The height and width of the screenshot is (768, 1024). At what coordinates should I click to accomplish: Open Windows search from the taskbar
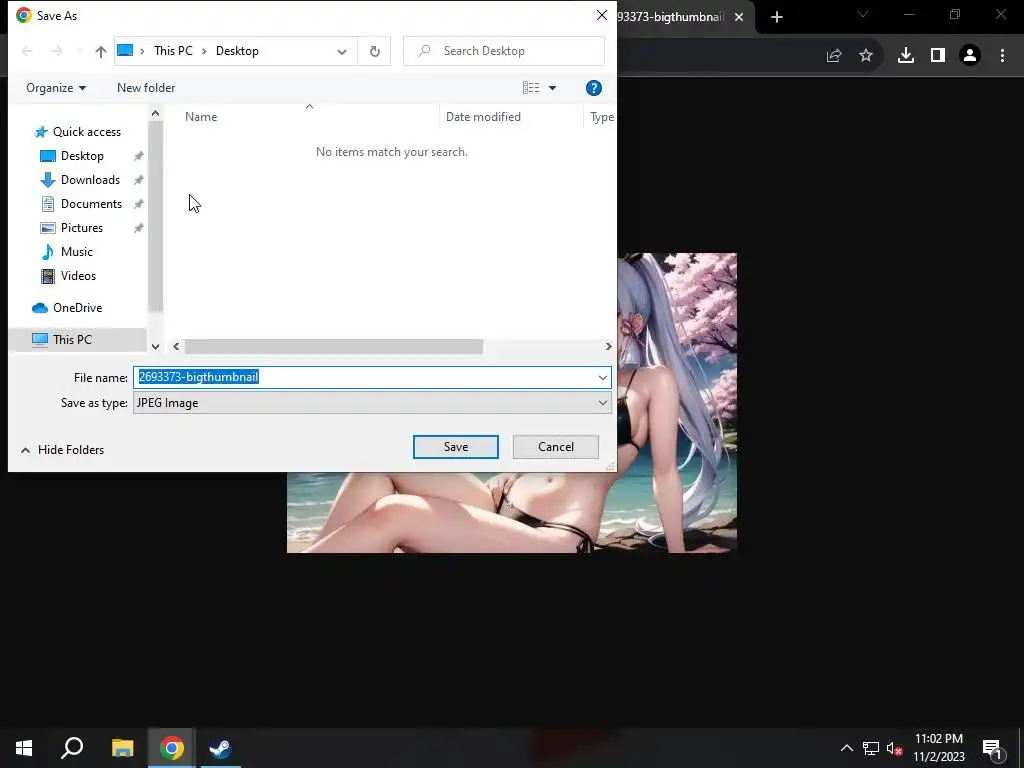pyautogui.click(x=72, y=748)
